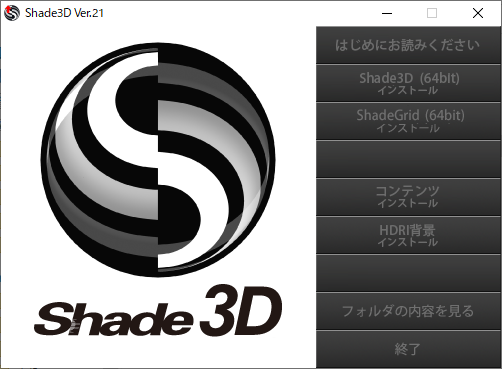Close the Shade3D Ver.21 window

coord(478,13)
